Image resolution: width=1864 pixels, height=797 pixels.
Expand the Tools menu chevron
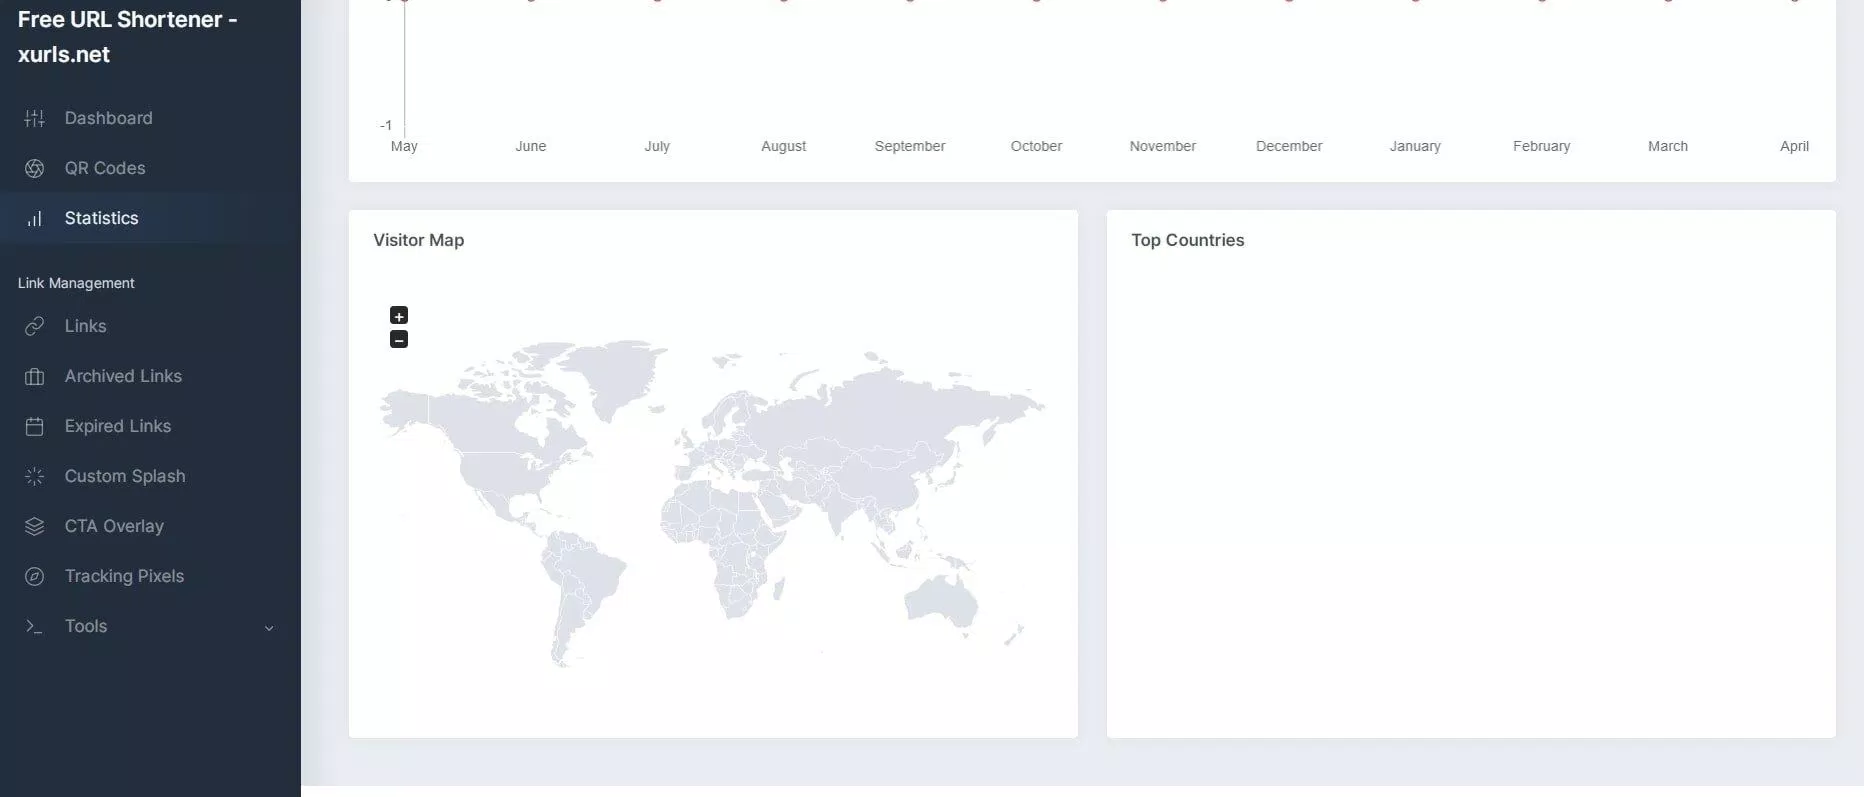pyautogui.click(x=269, y=628)
